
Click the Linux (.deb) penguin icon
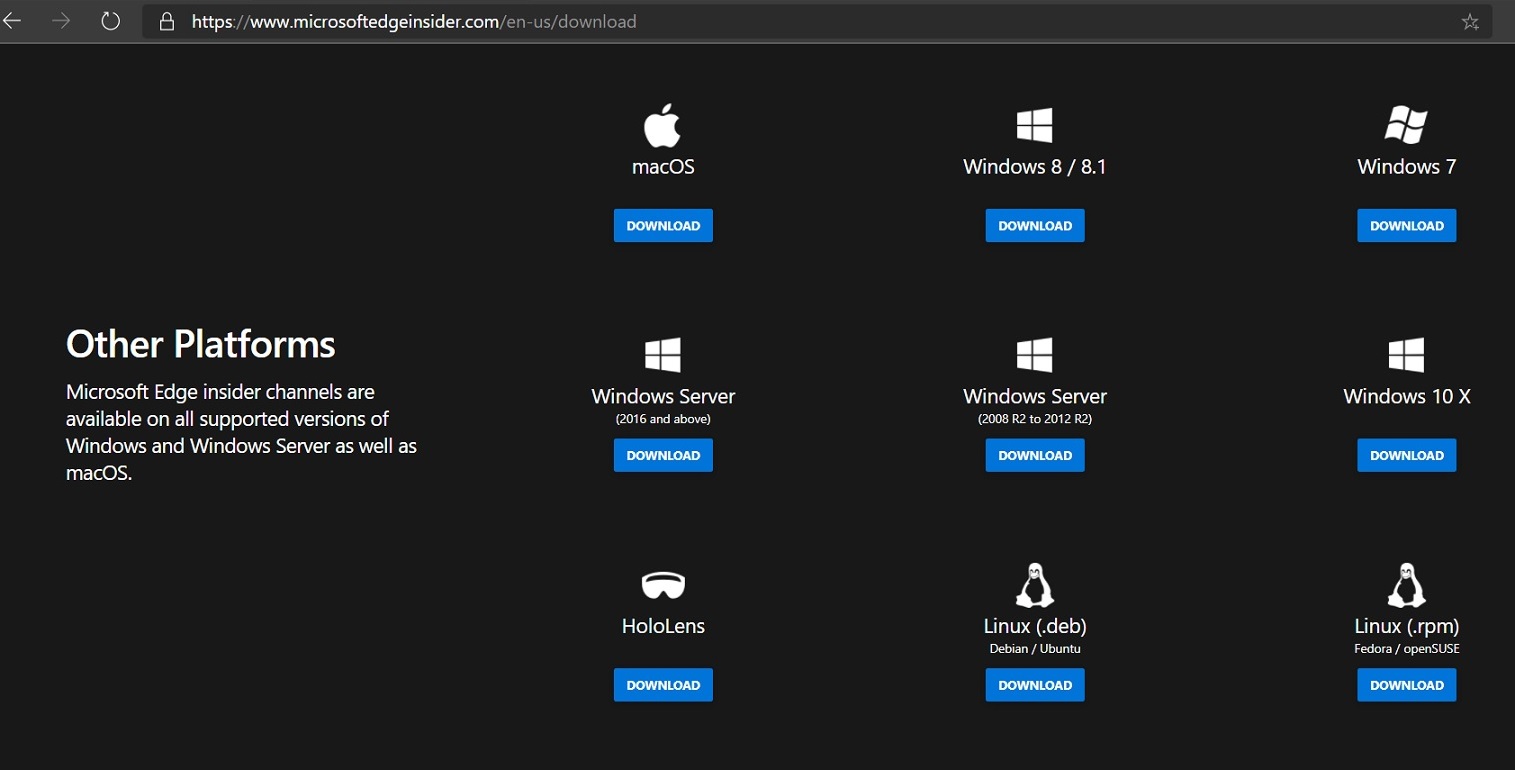(1034, 585)
